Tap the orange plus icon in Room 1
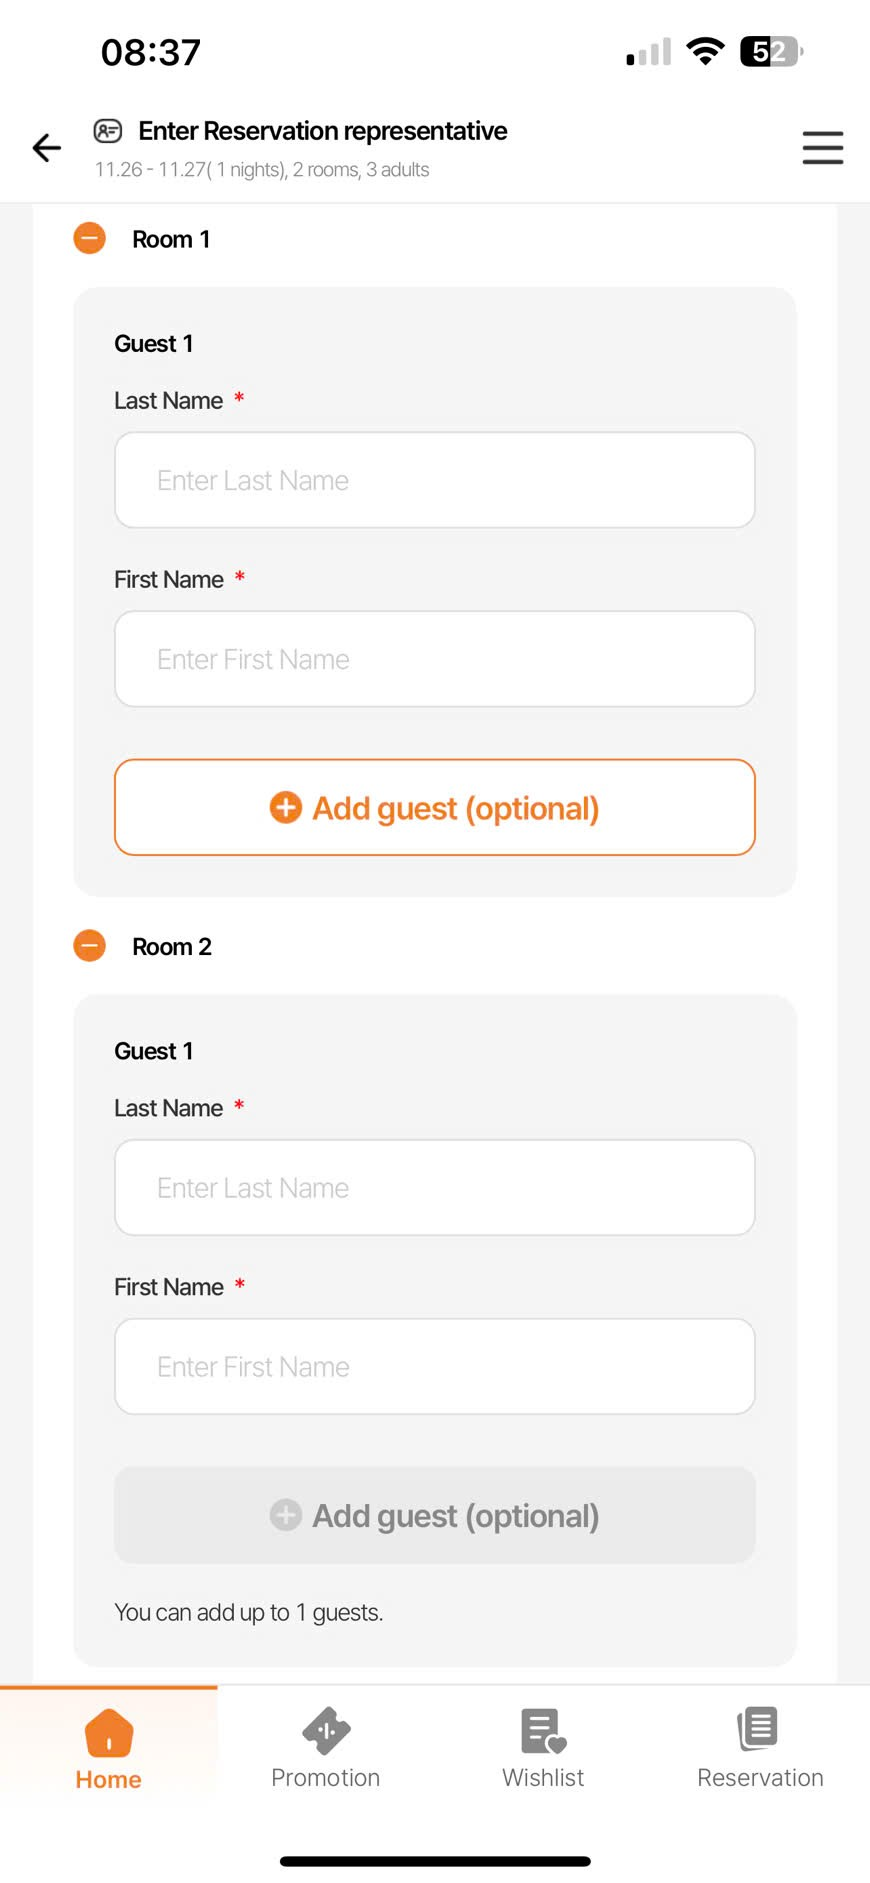Image resolution: width=870 pixels, height=1883 pixels. pos(286,807)
